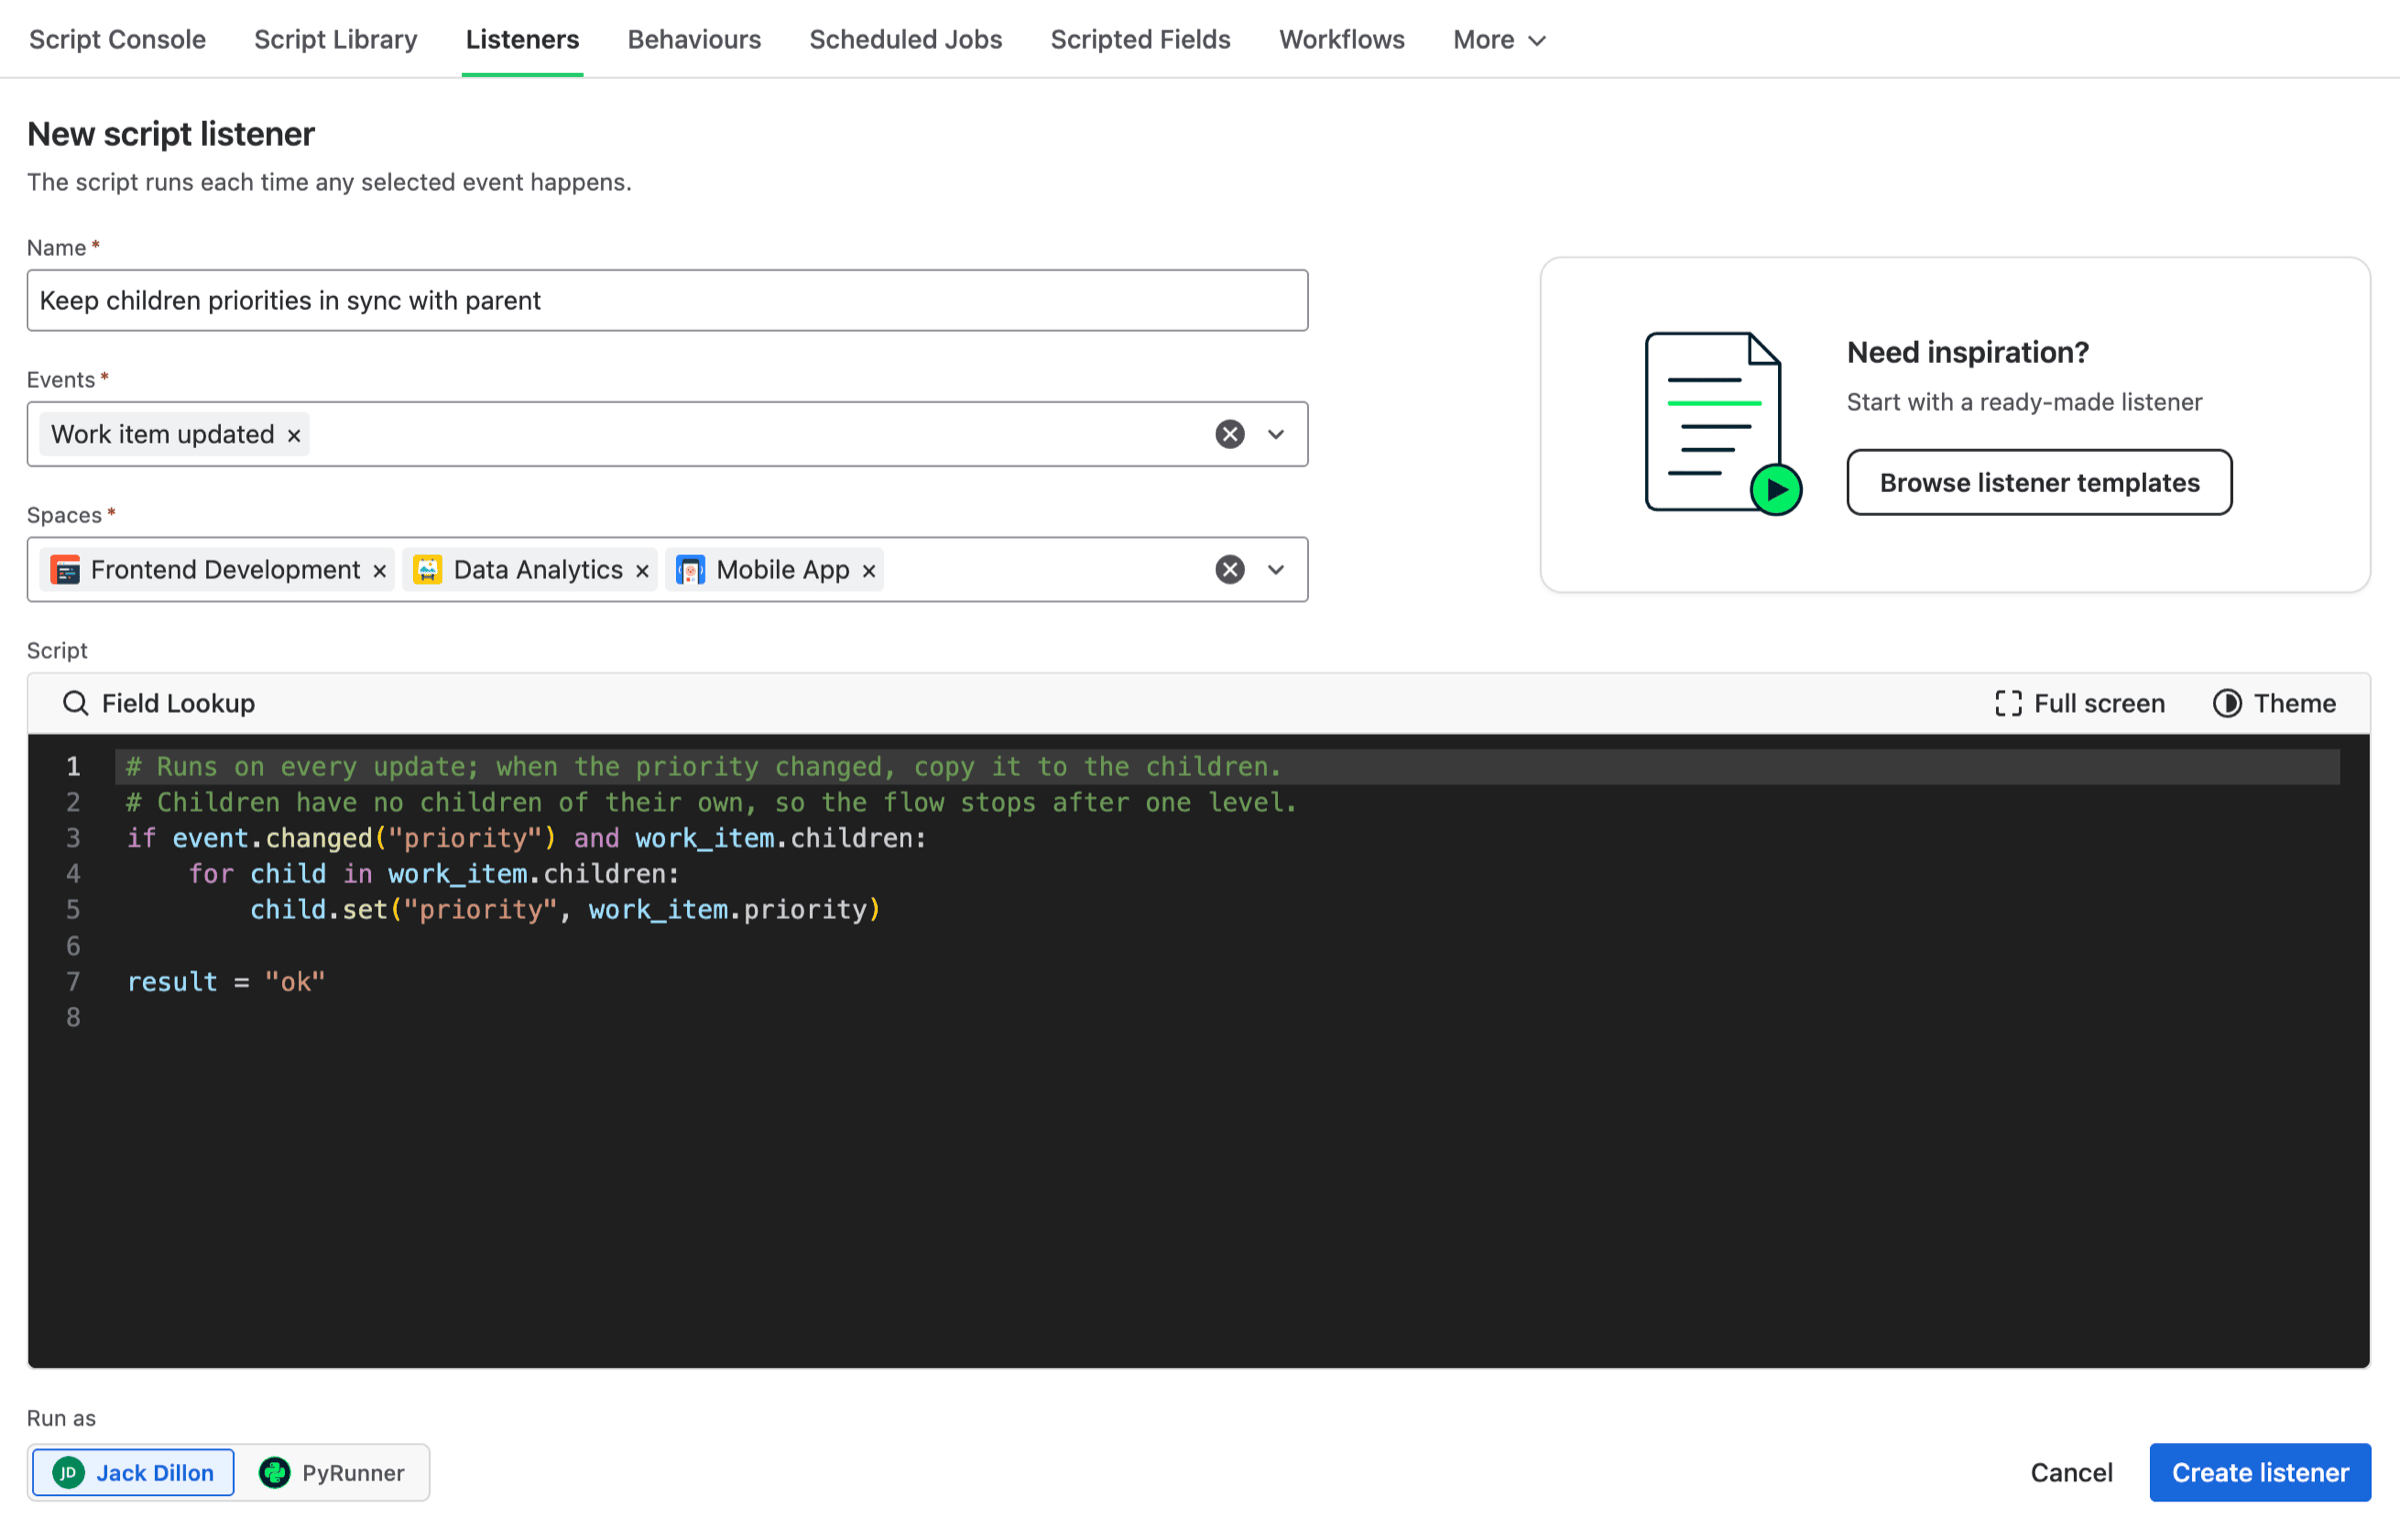Clear all selected events
Image resolution: width=2400 pixels, height=1520 pixels.
[x=1230, y=434]
